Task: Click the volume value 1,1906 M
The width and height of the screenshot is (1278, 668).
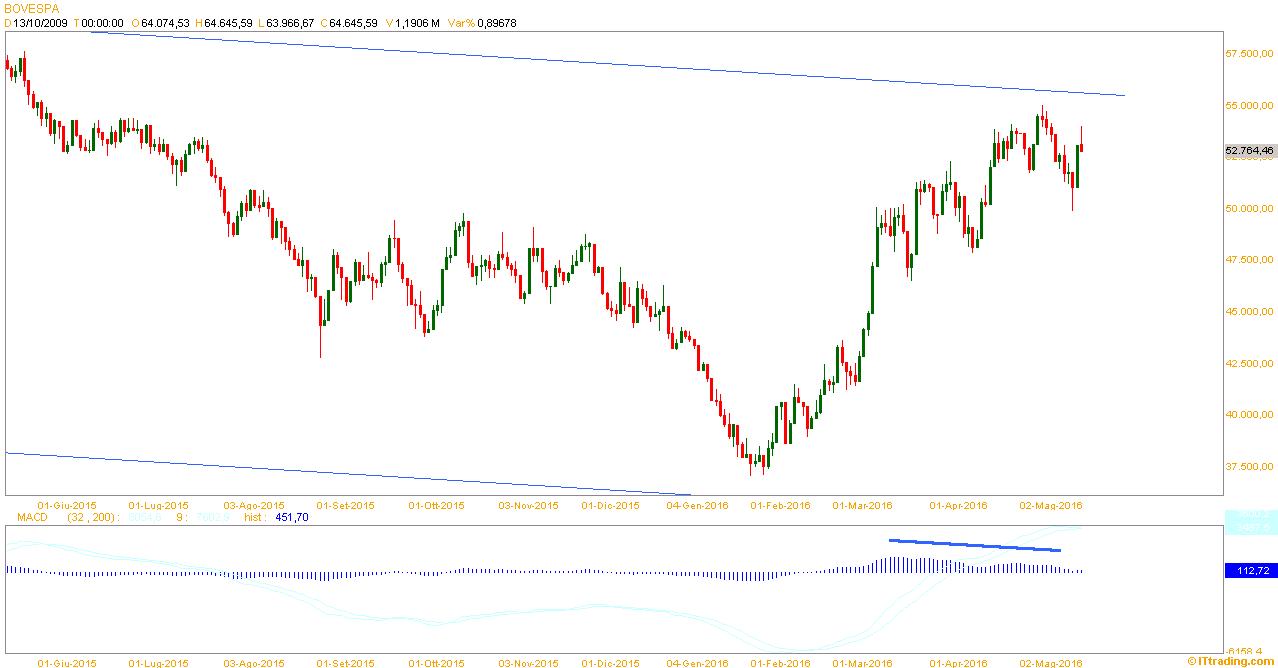Action: pyautogui.click(x=413, y=22)
